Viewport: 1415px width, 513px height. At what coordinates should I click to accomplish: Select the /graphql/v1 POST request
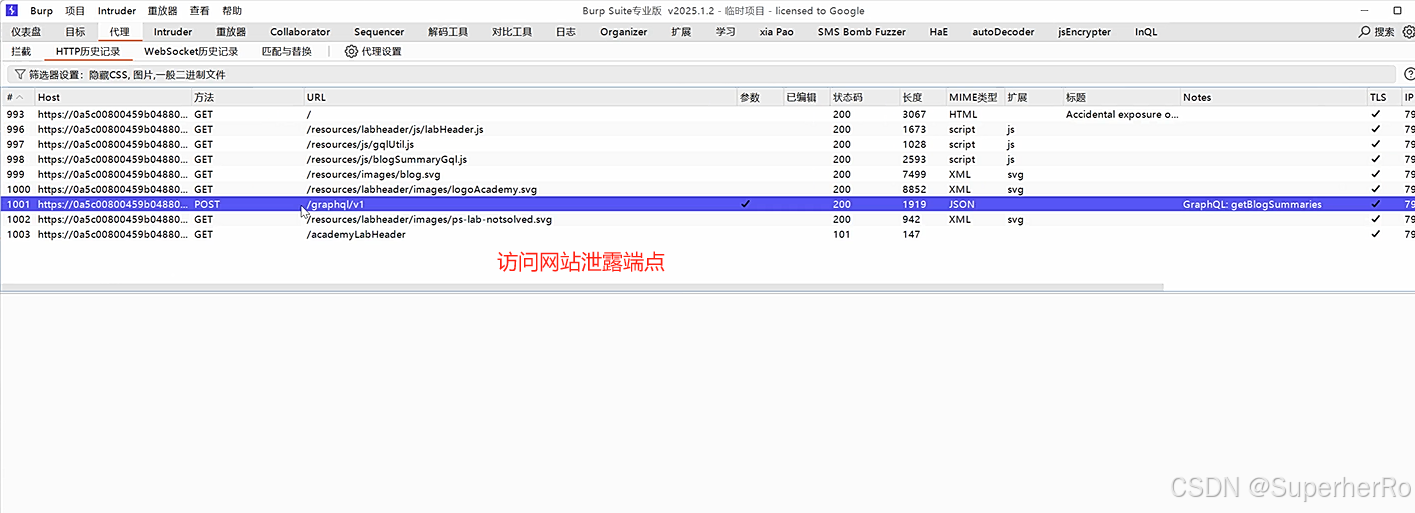pos(707,204)
